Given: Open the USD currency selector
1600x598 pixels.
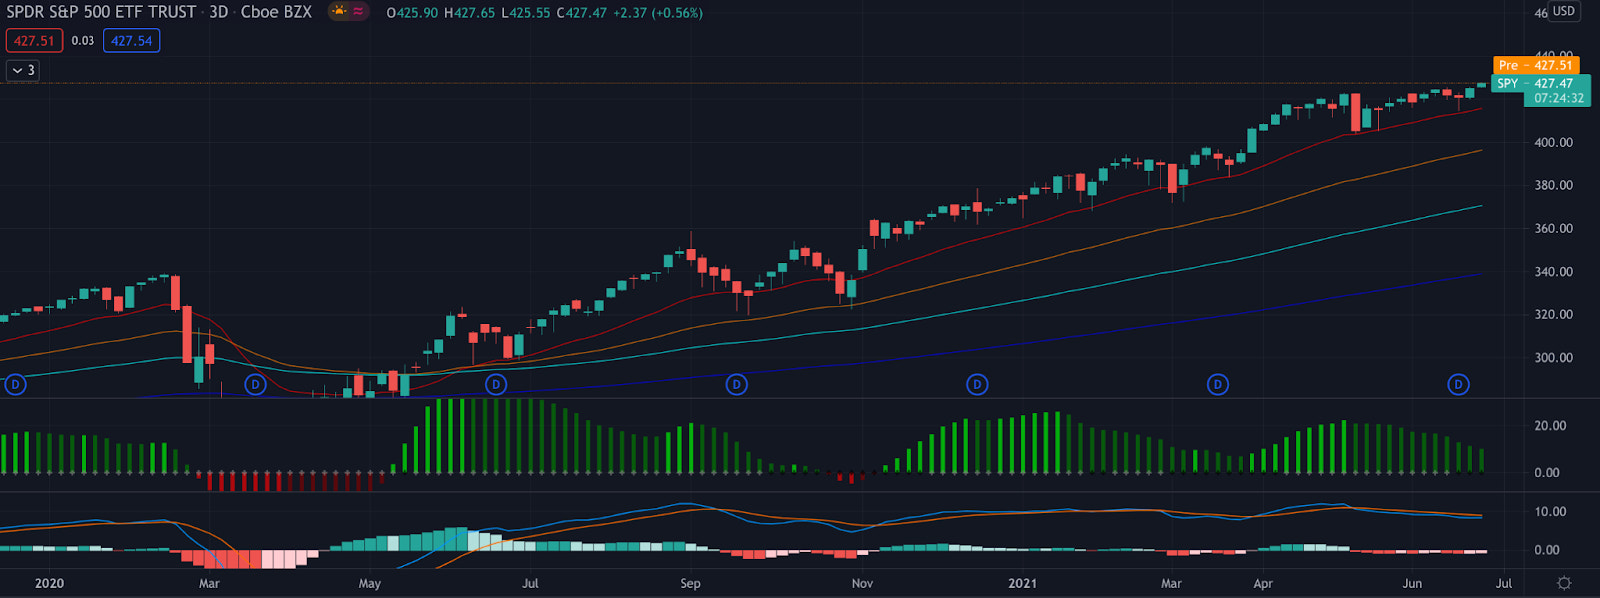Looking at the screenshot, I should coord(1563,11).
